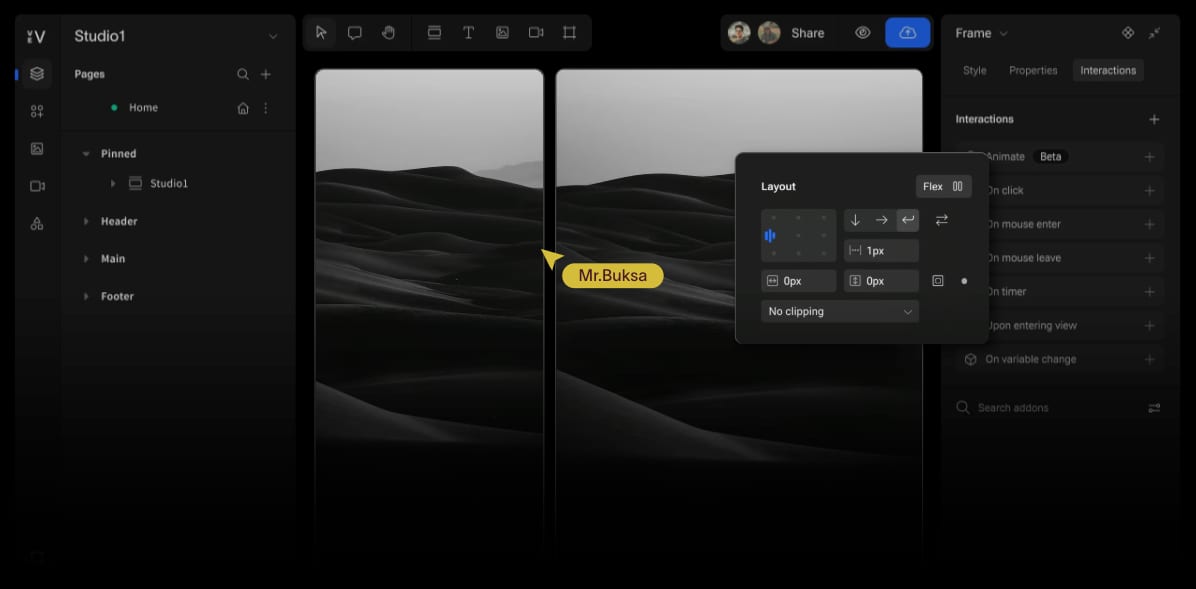Image resolution: width=1196 pixels, height=589 pixels.
Task: Activate the Hand tool for panning
Action: (388, 32)
